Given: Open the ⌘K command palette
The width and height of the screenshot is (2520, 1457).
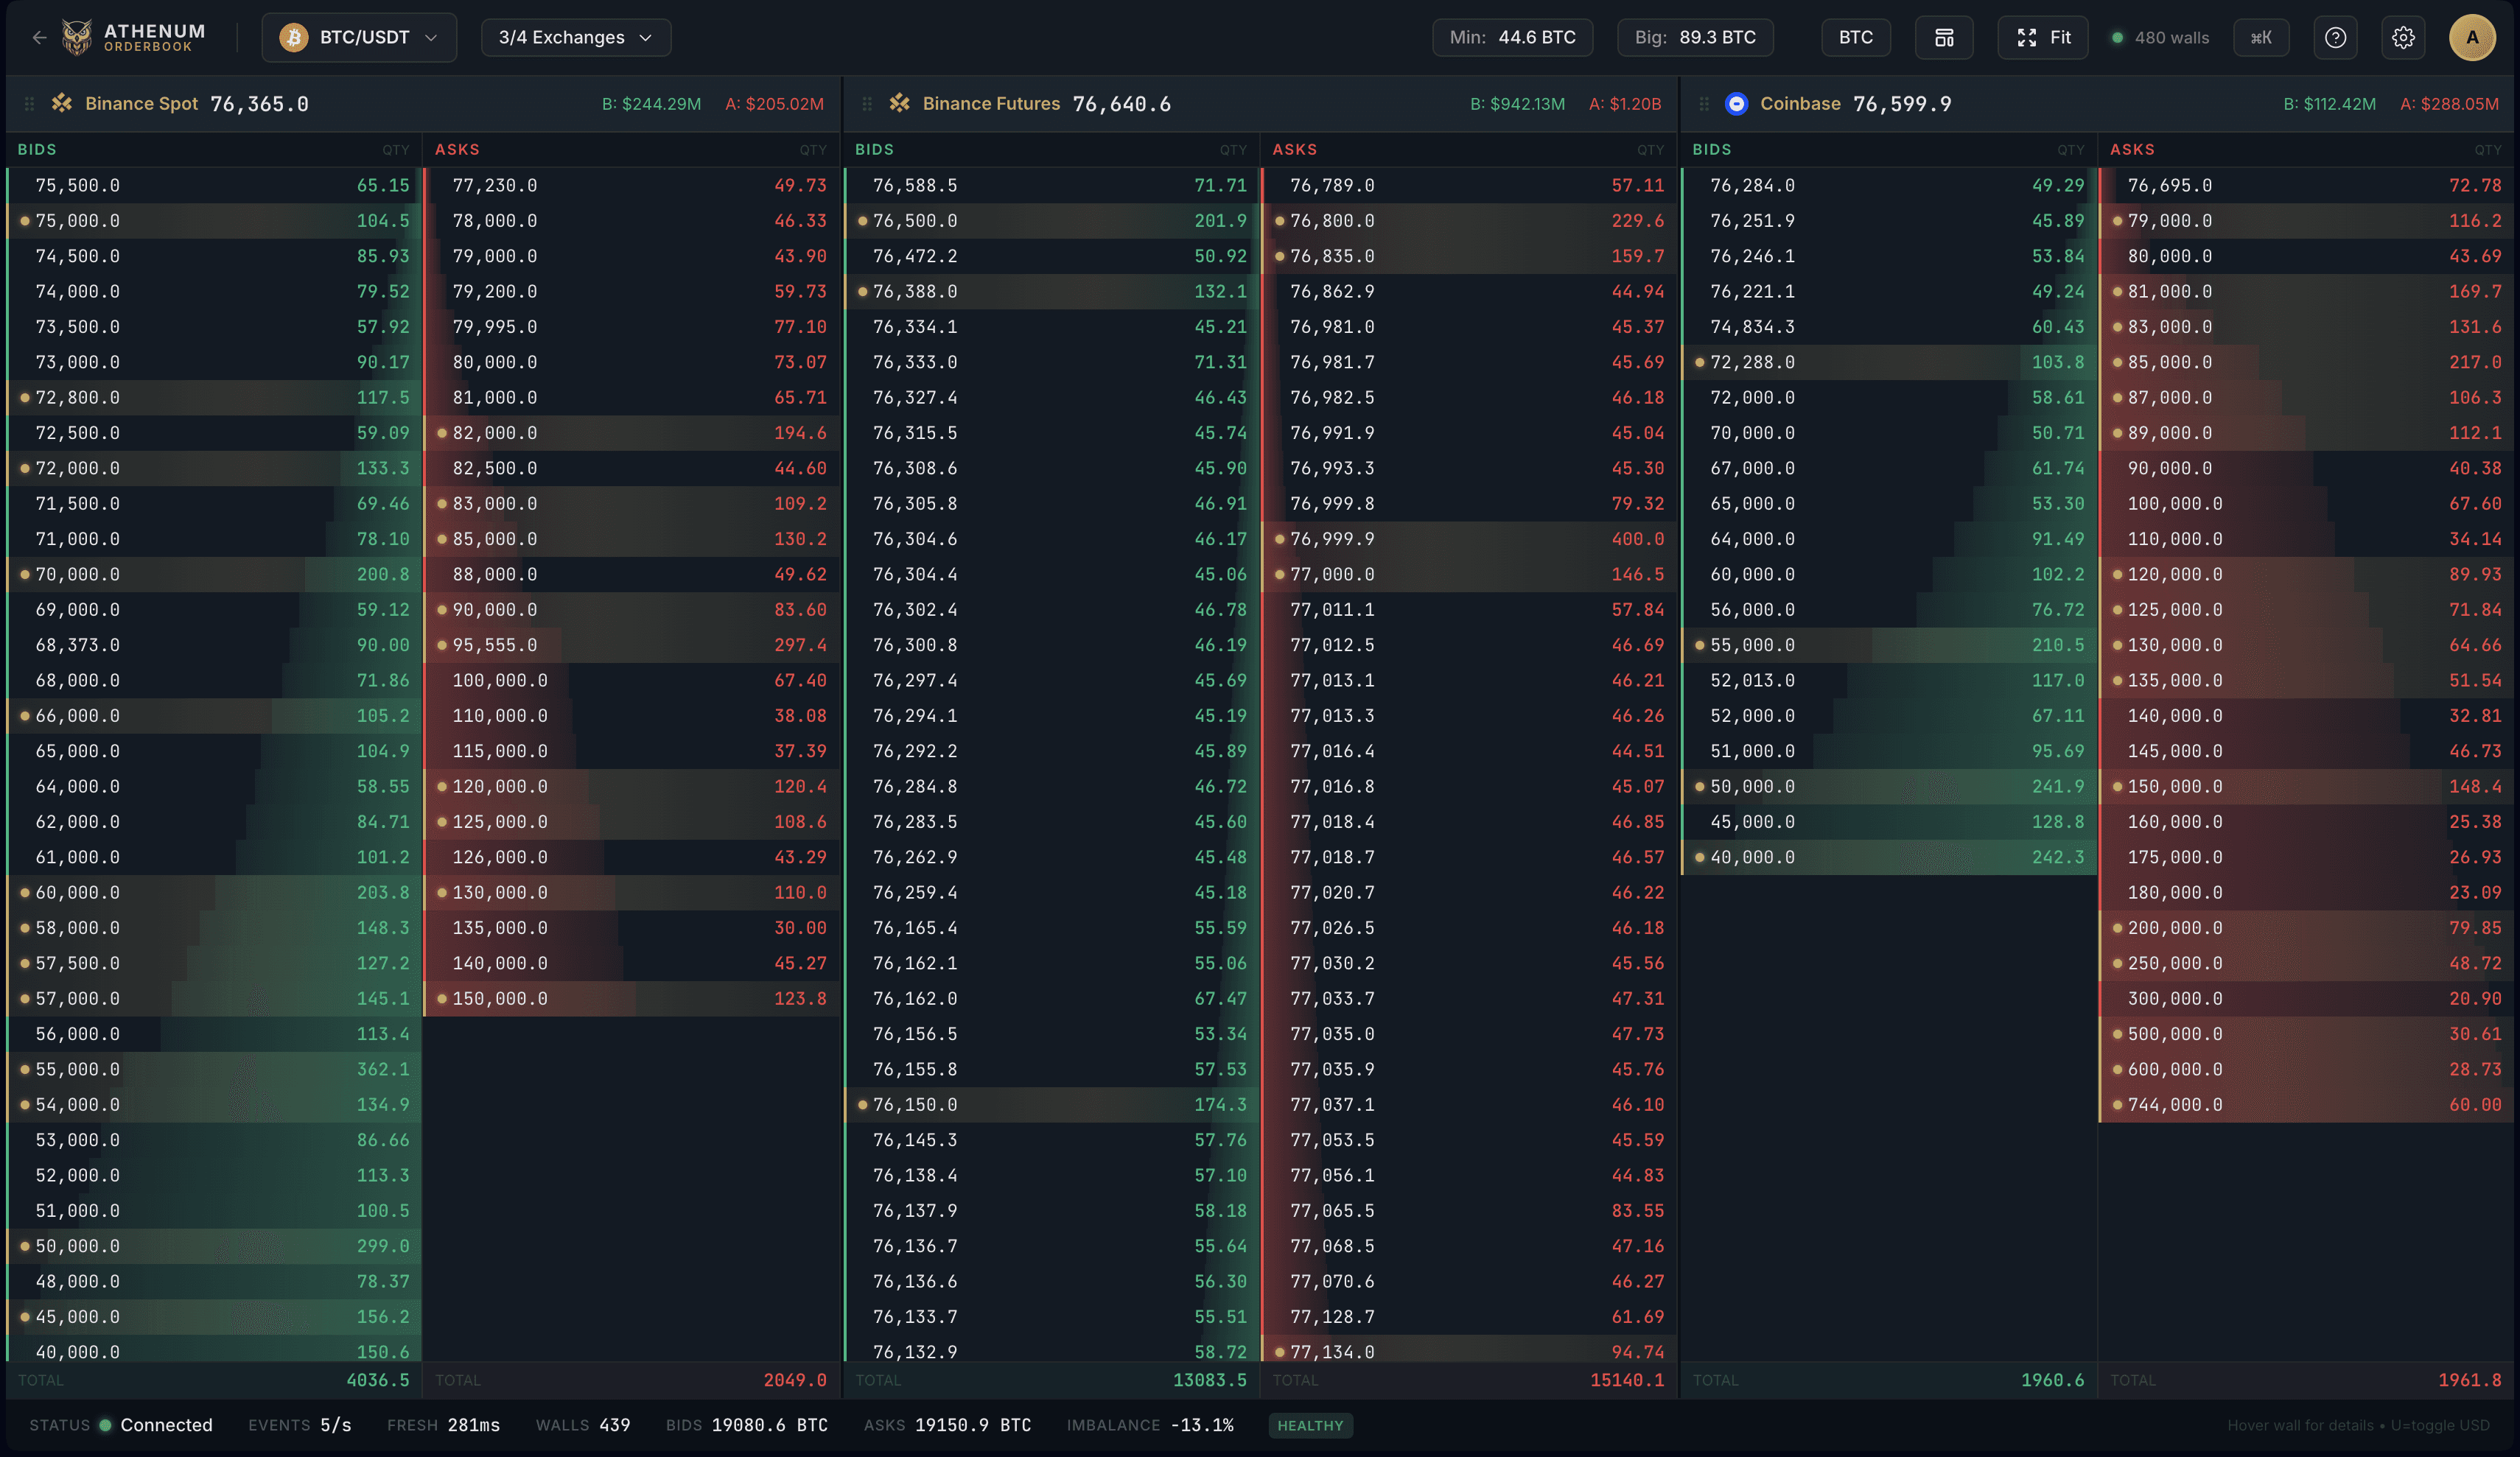Looking at the screenshot, I should (2261, 37).
